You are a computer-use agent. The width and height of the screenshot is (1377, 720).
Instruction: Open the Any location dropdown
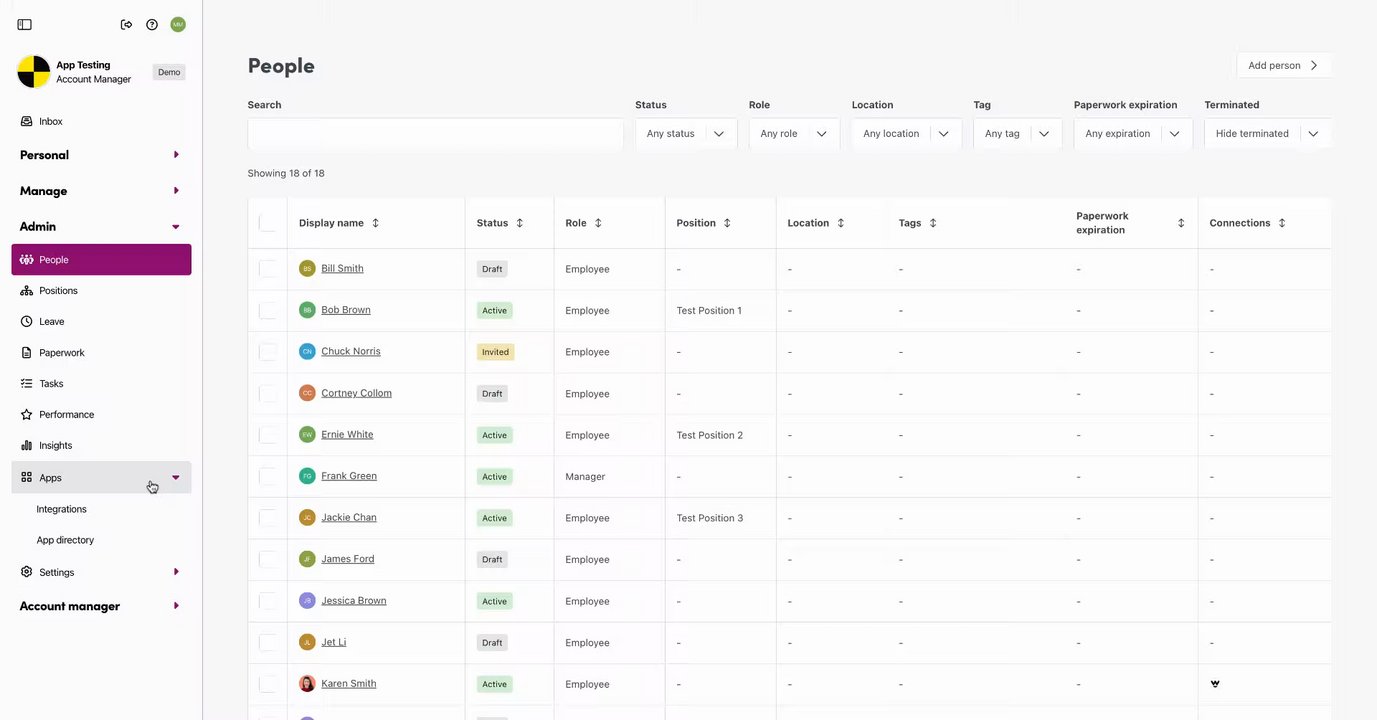906,133
